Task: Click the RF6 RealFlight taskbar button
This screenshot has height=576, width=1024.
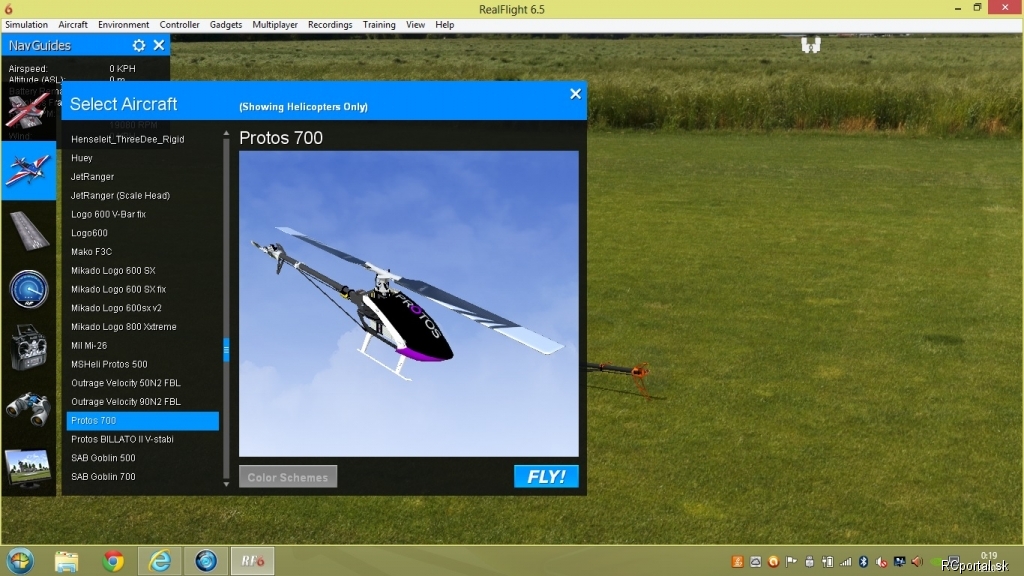Action: (x=253, y=562)
